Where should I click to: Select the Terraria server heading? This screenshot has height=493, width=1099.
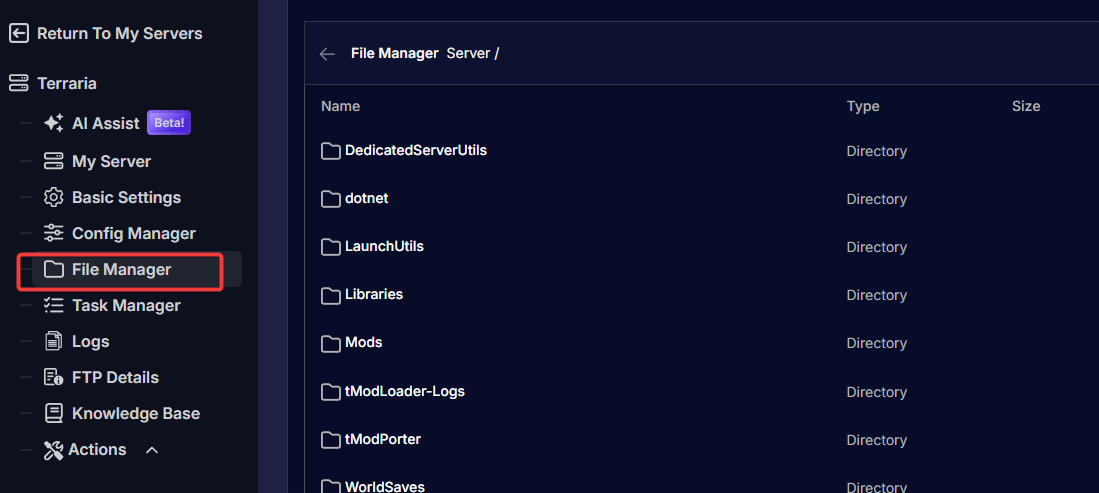[x=66, y=83]
